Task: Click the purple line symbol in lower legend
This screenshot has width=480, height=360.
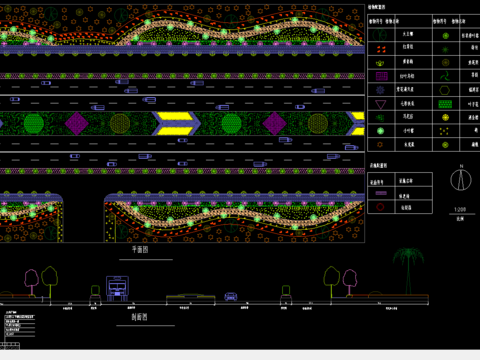Action: [381, 193]
